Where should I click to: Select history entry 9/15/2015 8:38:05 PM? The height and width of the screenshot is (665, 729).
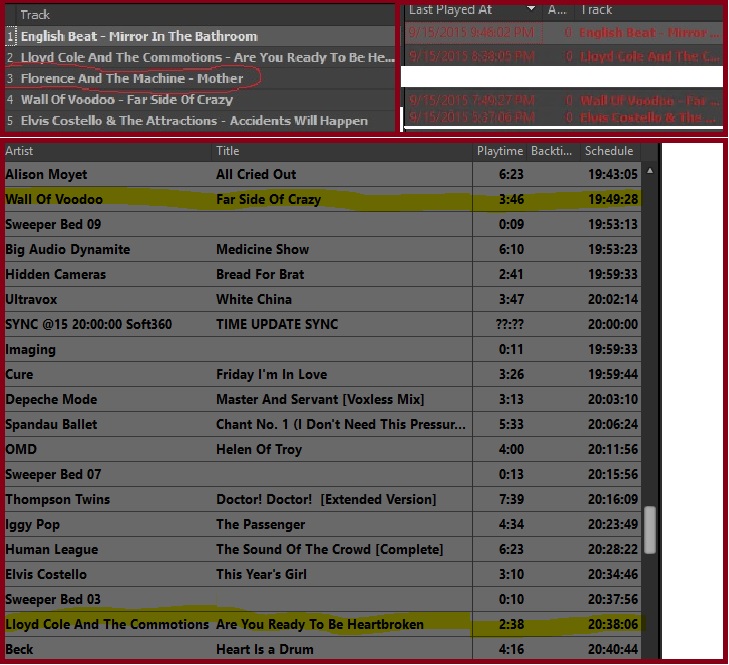point(563,56)
